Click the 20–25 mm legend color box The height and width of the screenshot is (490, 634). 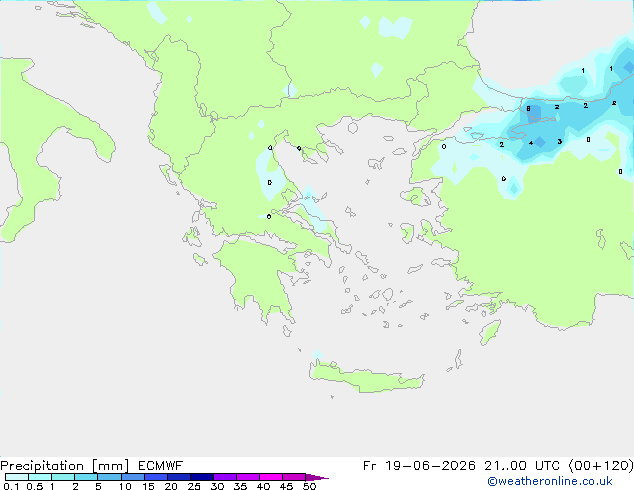pyautogui.click(x=179, y=477)
